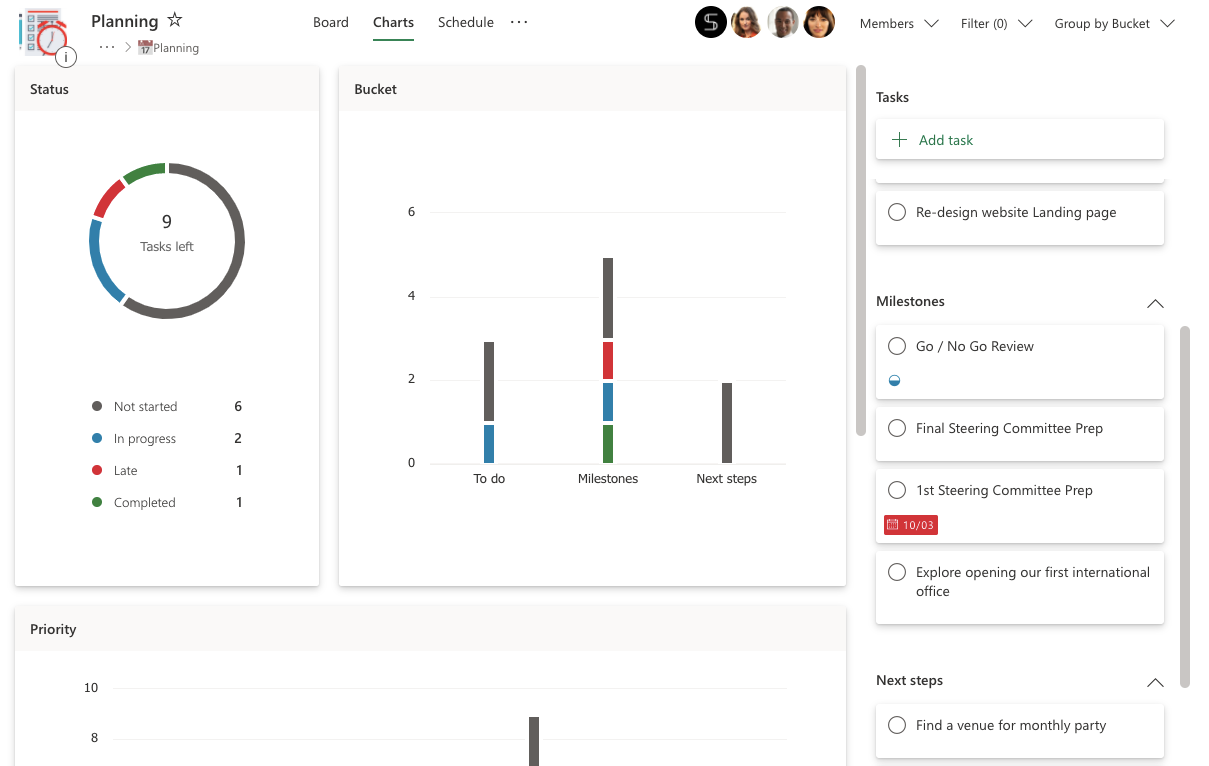Screen dimensions: 1209x766
Task: Switch to the Schedule tab
Action: (x=466, y=22)
